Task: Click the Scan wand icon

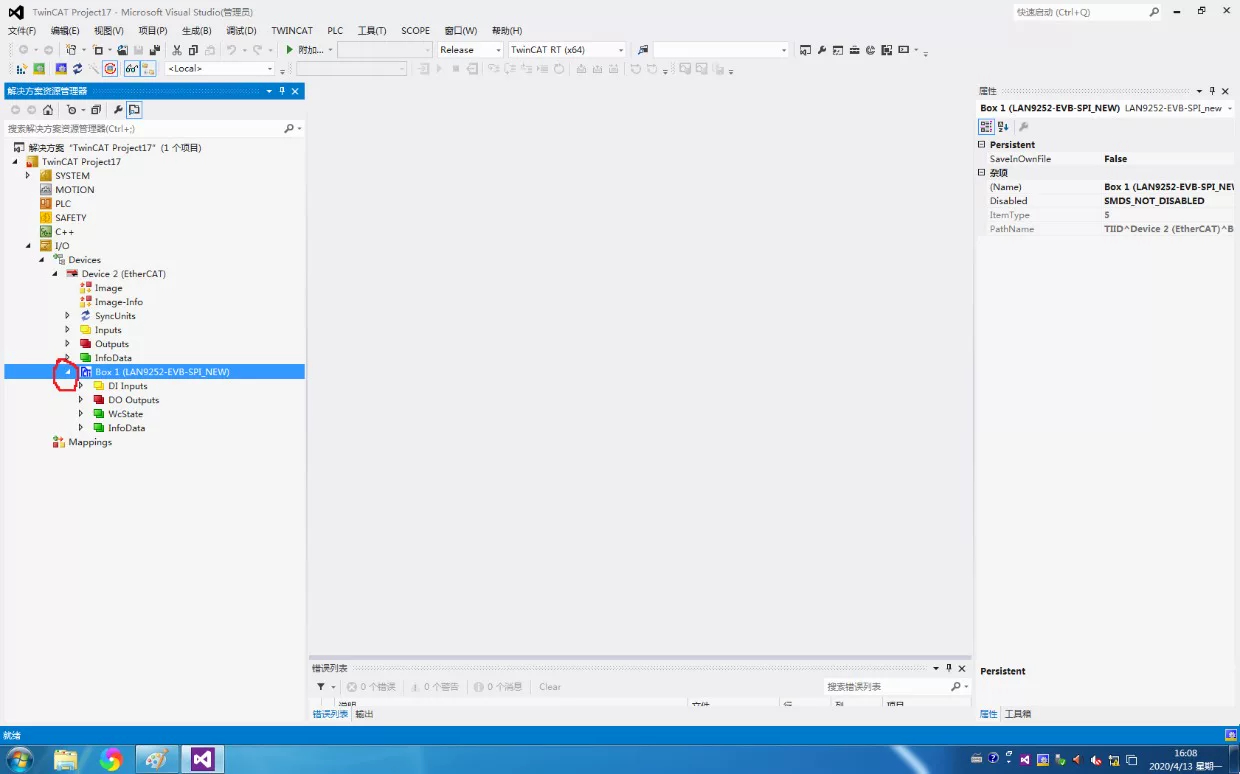Action: pos(93,69)
